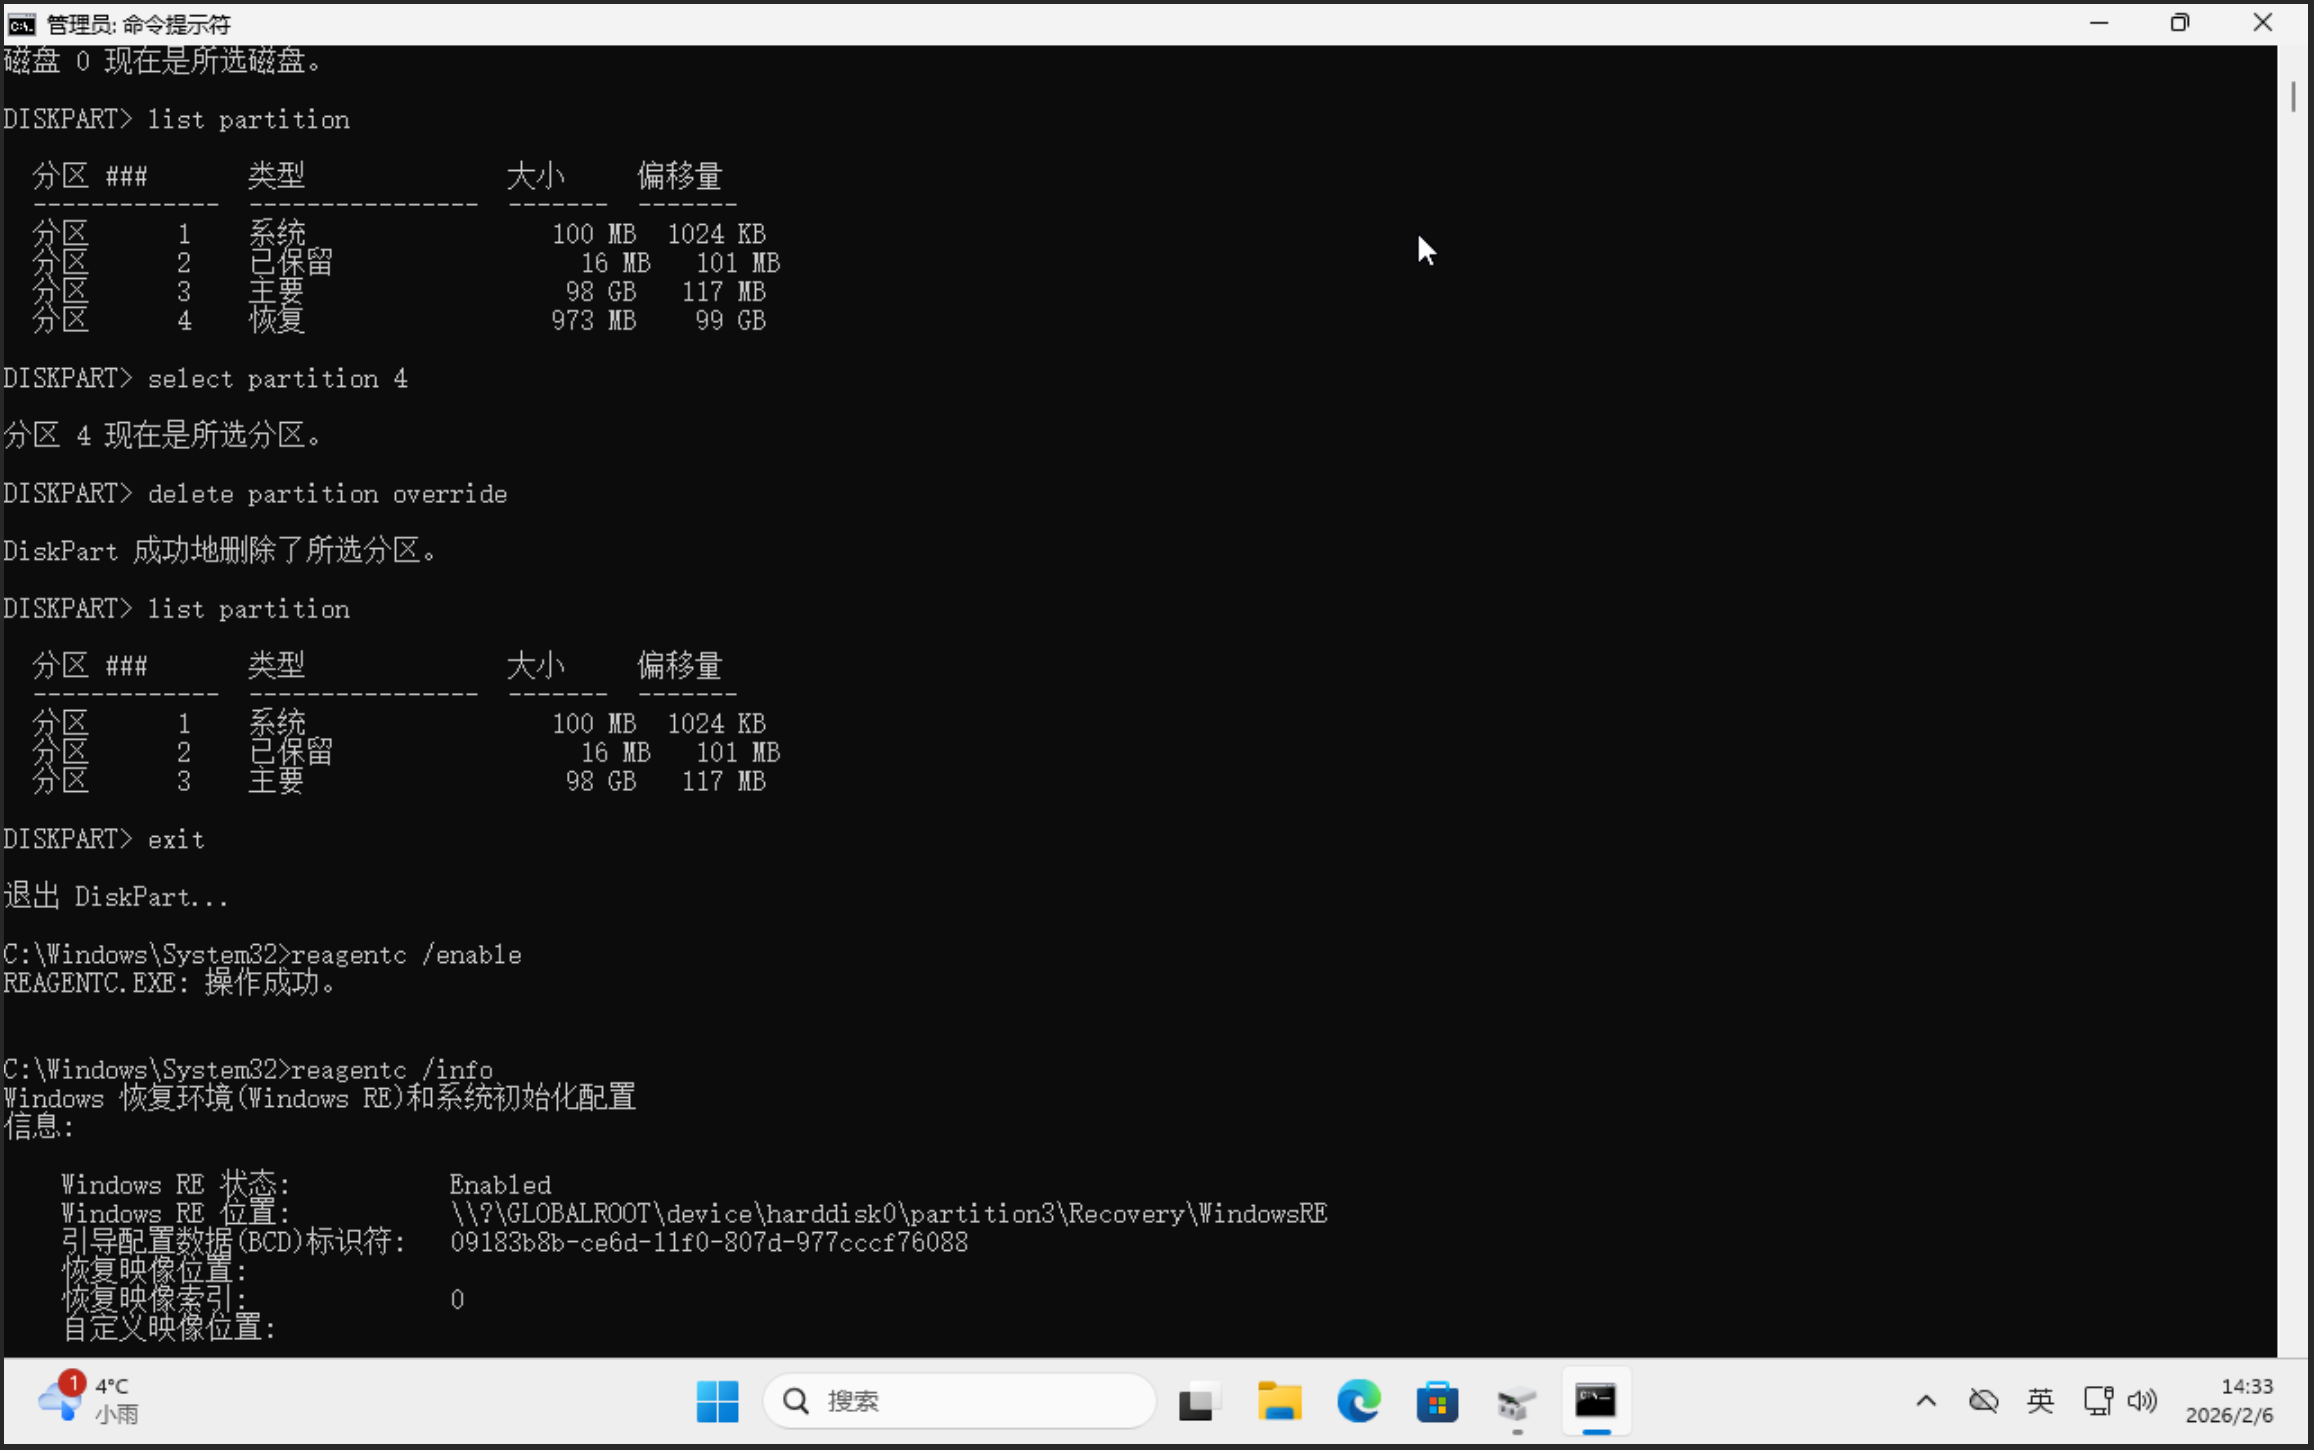Open Task View from taskbar

click(x=1198, y=1401)
